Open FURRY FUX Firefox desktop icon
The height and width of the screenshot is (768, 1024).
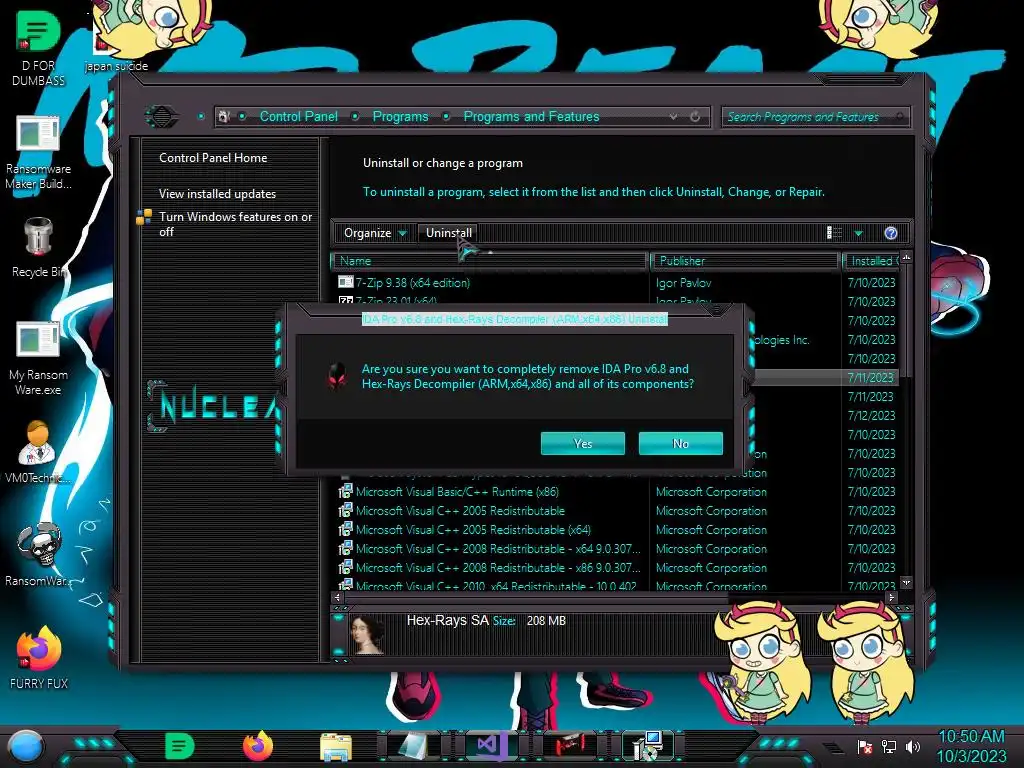(39, 658)
